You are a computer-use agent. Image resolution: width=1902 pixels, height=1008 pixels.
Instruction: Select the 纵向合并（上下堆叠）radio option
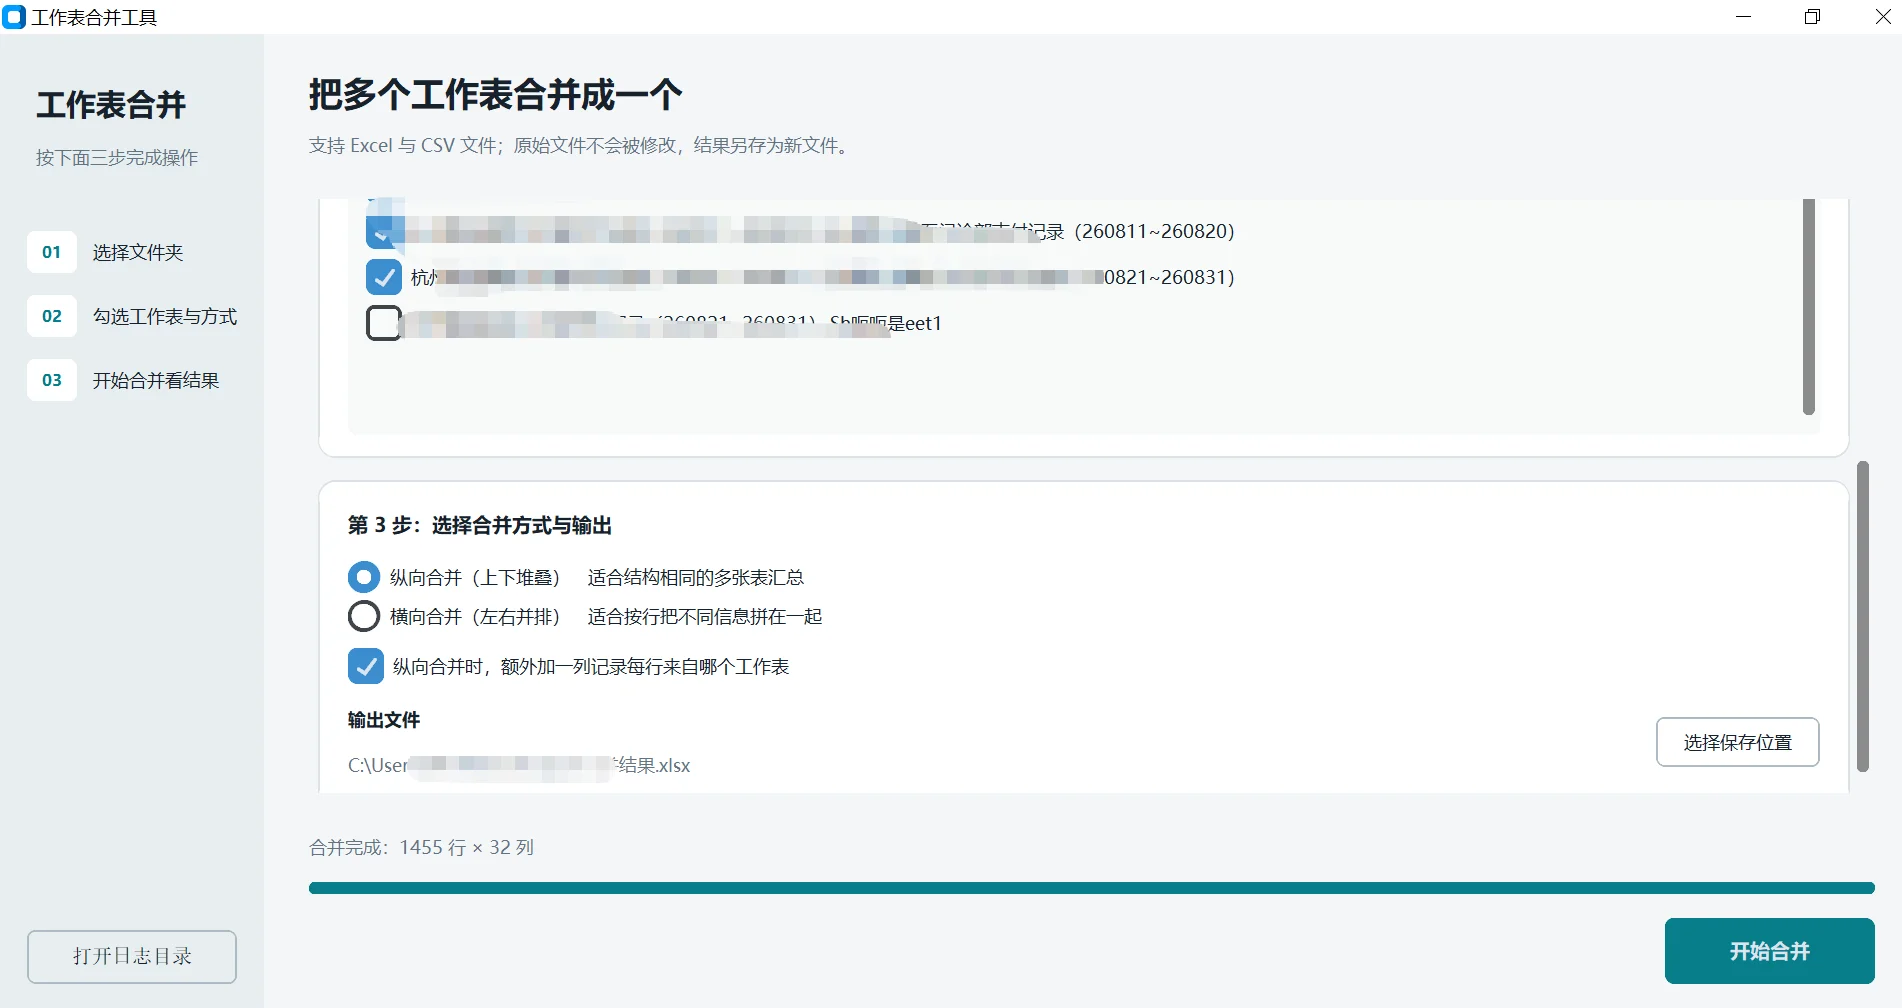tap(364, 577)
